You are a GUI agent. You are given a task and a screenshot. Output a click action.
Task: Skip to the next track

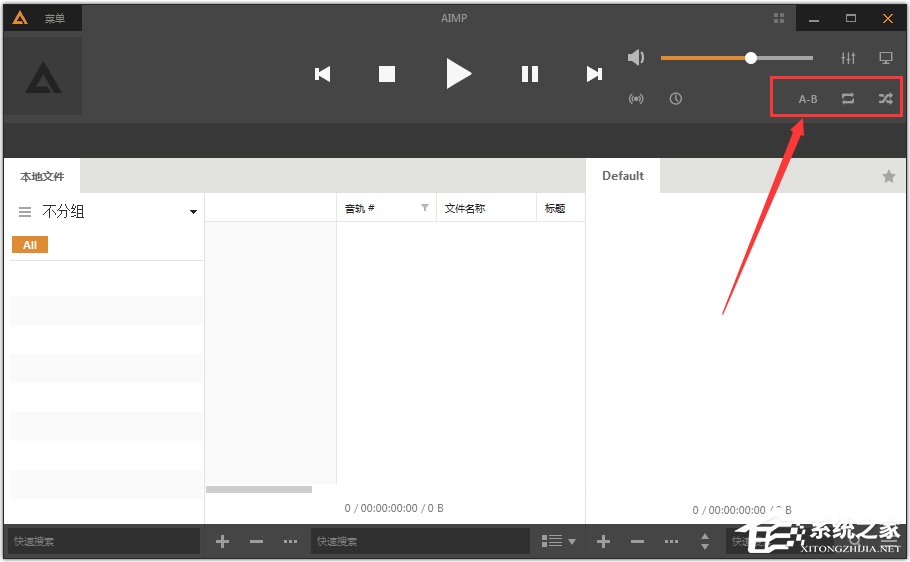click(594, 74)
